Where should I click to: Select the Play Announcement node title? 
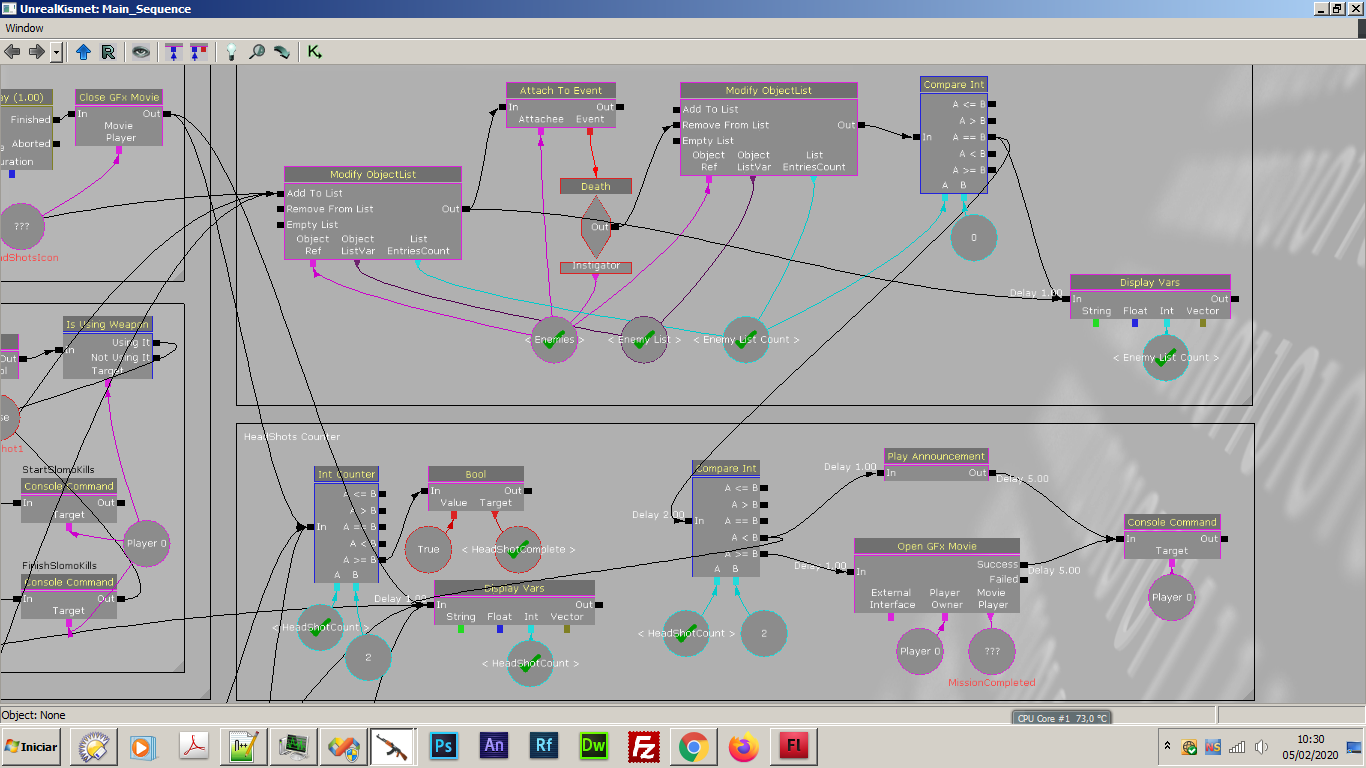pyautogui.click(x=936, y=456)
